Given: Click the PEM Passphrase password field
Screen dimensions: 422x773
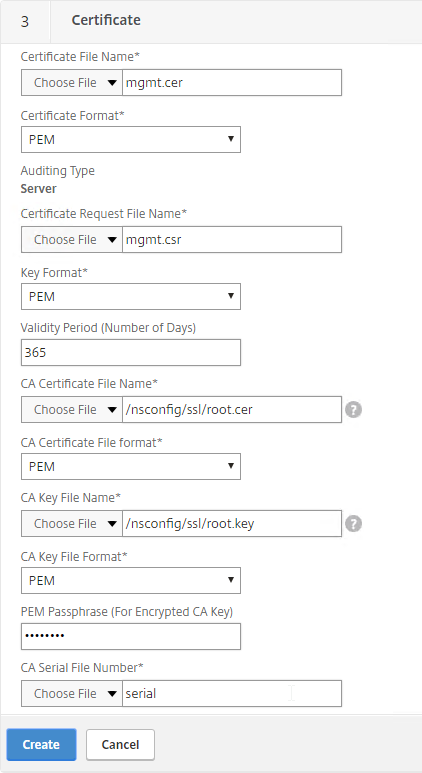Looking at the screenshot, I should 131,636.
